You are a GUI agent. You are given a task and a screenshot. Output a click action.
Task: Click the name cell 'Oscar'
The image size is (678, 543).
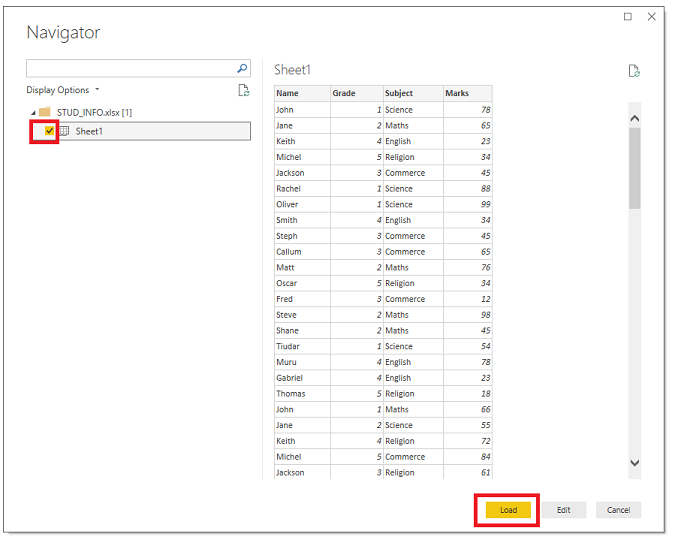click(302, 284)
